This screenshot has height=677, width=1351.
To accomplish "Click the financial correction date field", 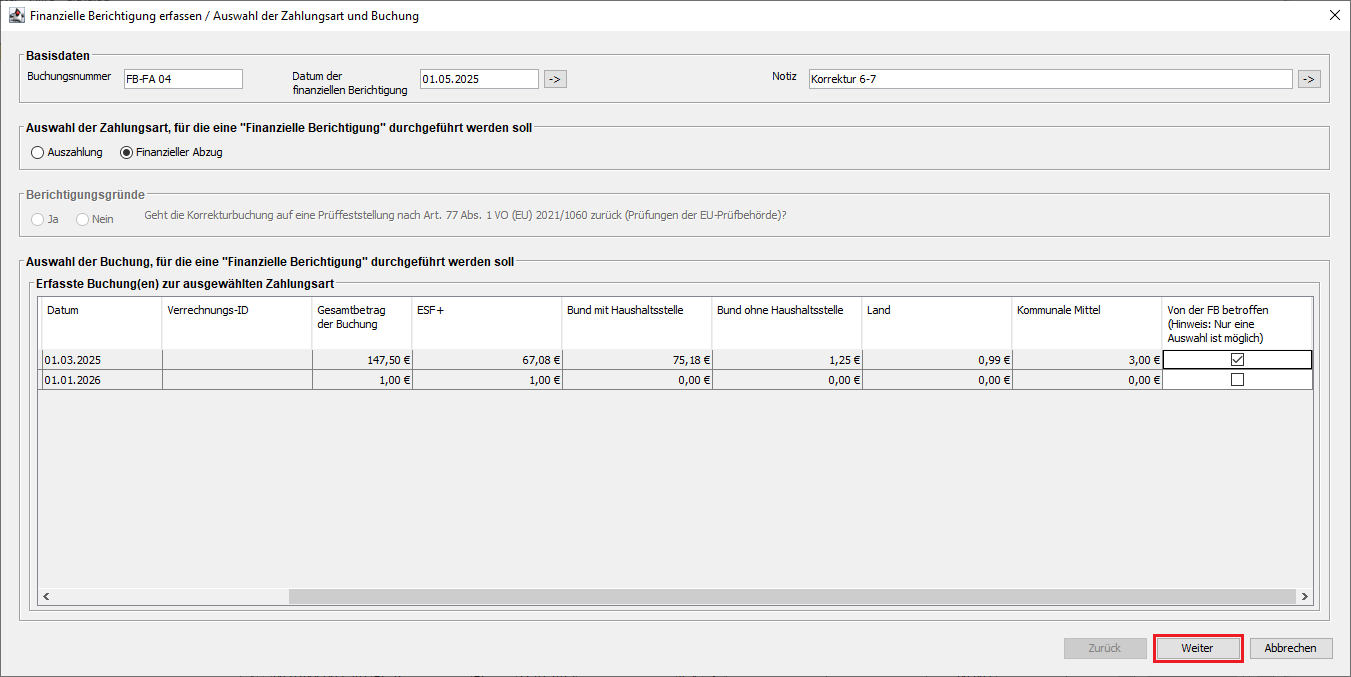I will [x=479, y=79].
